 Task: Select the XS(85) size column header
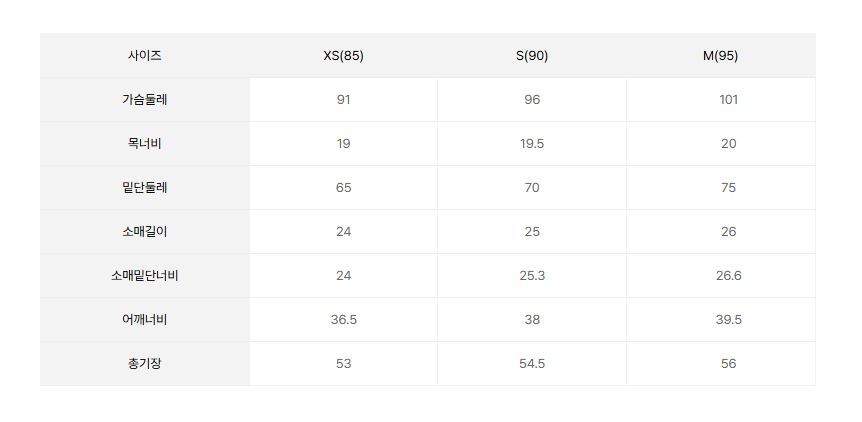(x=343, y=56)
